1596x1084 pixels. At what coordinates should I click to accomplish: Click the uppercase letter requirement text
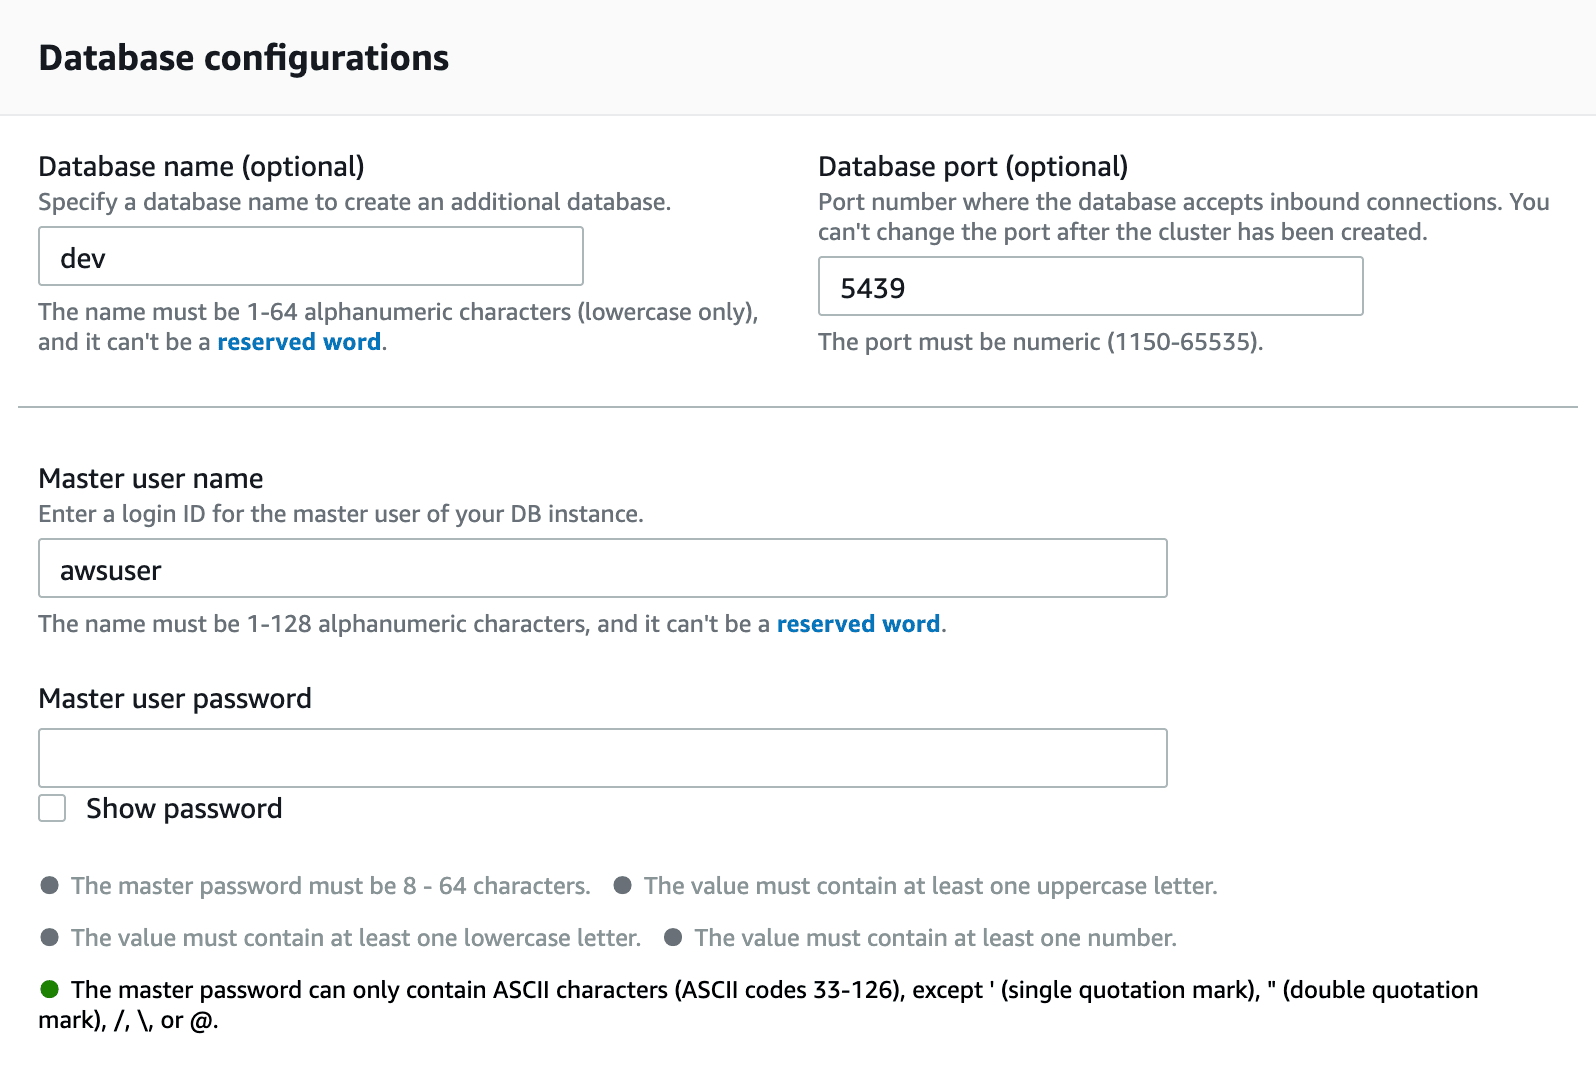[x=930, y=886]
